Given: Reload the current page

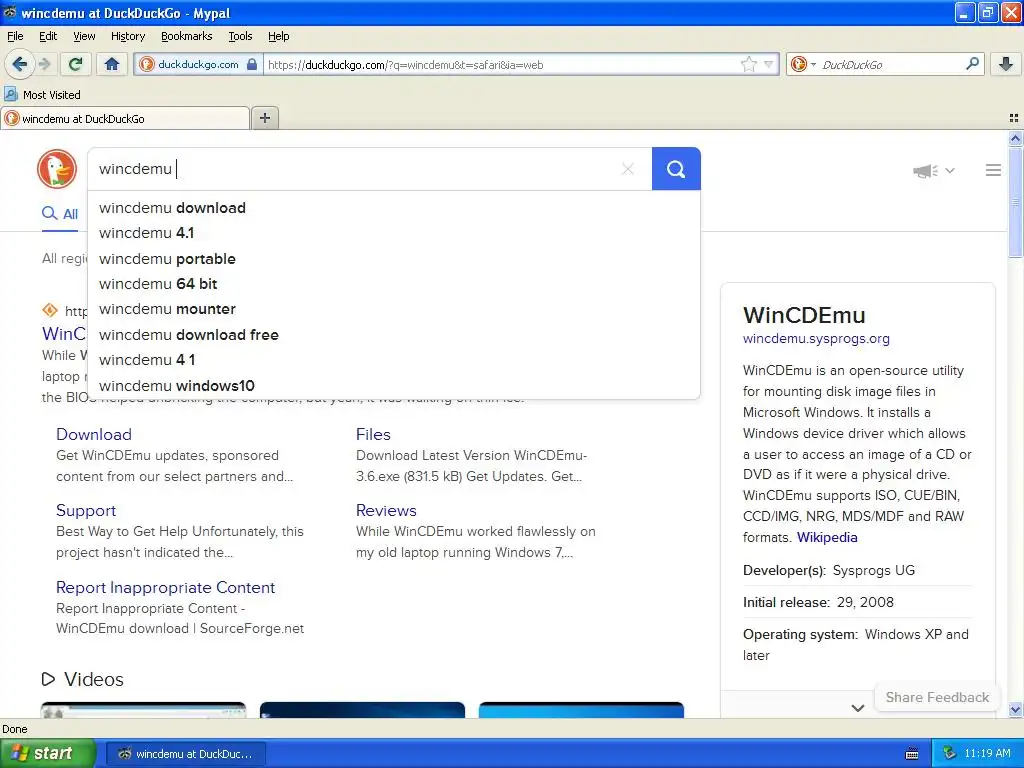Looking at the screenshot, I should [x=75, y=64].
